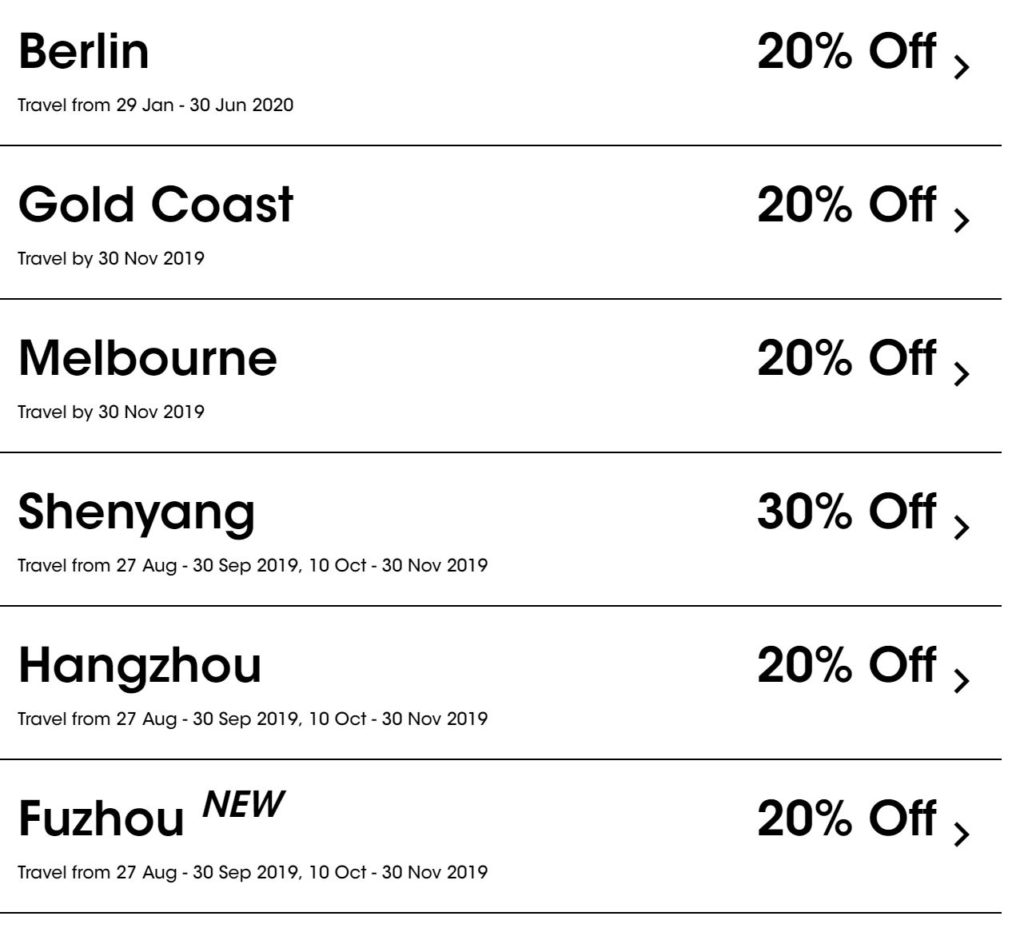Click Melbourne's 20% Off label

click(846, 358)
